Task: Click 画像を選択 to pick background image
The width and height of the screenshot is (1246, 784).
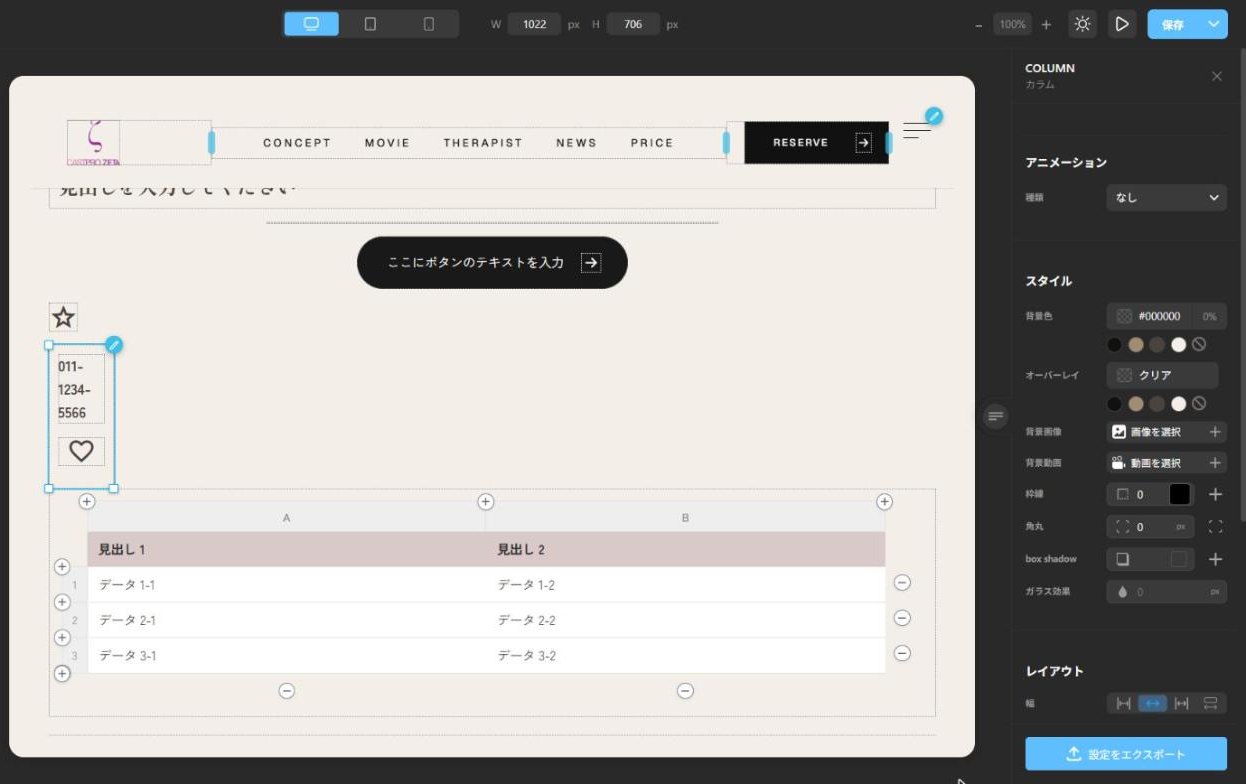Action: click(x=1156, y=432)
